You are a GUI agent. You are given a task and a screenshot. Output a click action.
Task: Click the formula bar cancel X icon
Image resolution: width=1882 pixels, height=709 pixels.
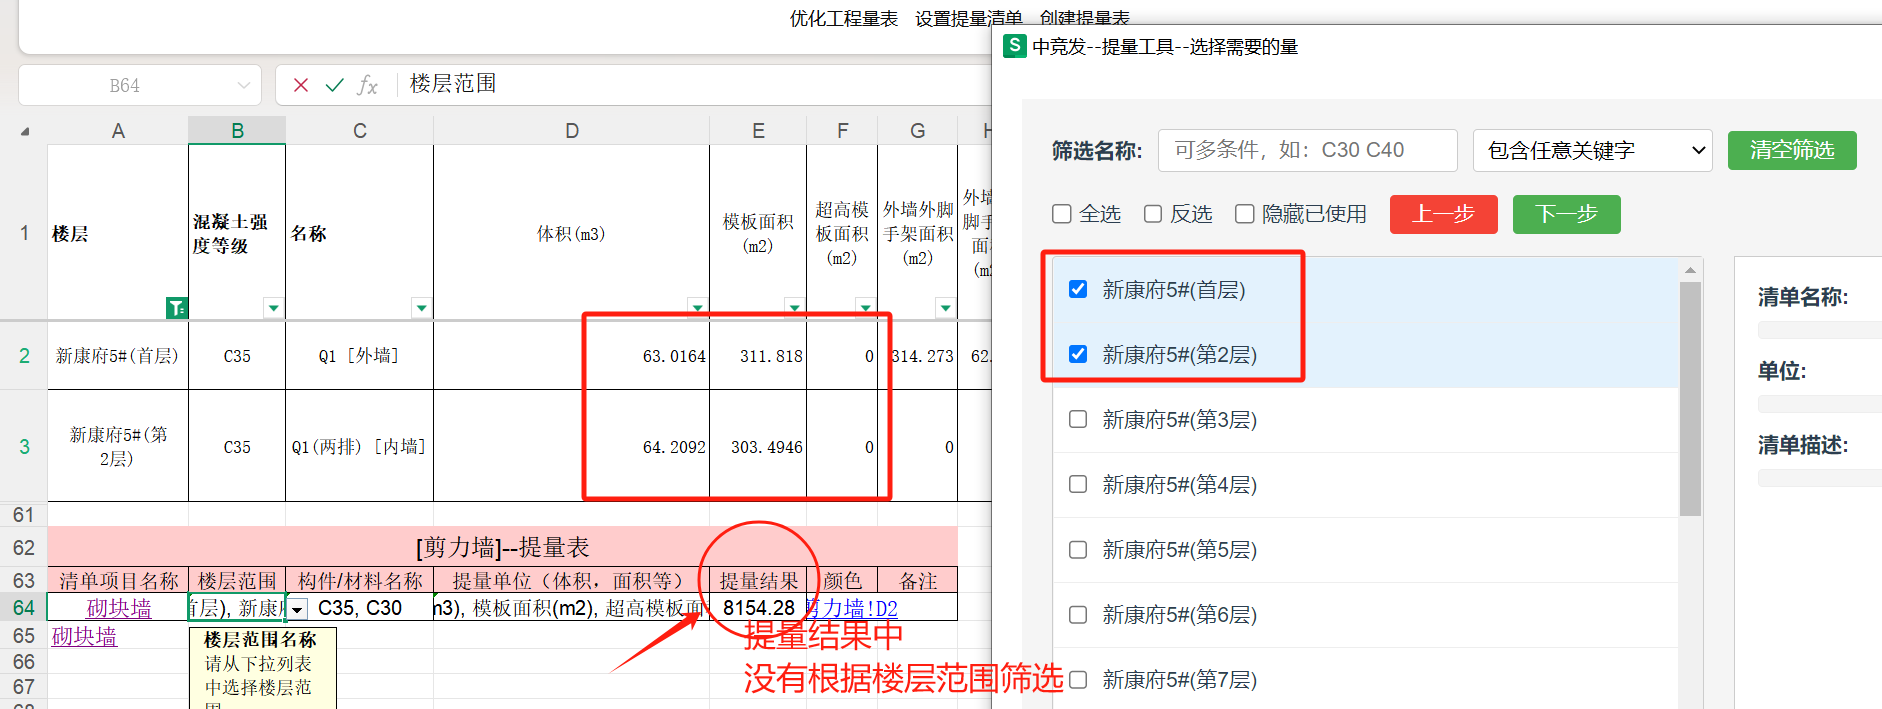tap(300, 85)
